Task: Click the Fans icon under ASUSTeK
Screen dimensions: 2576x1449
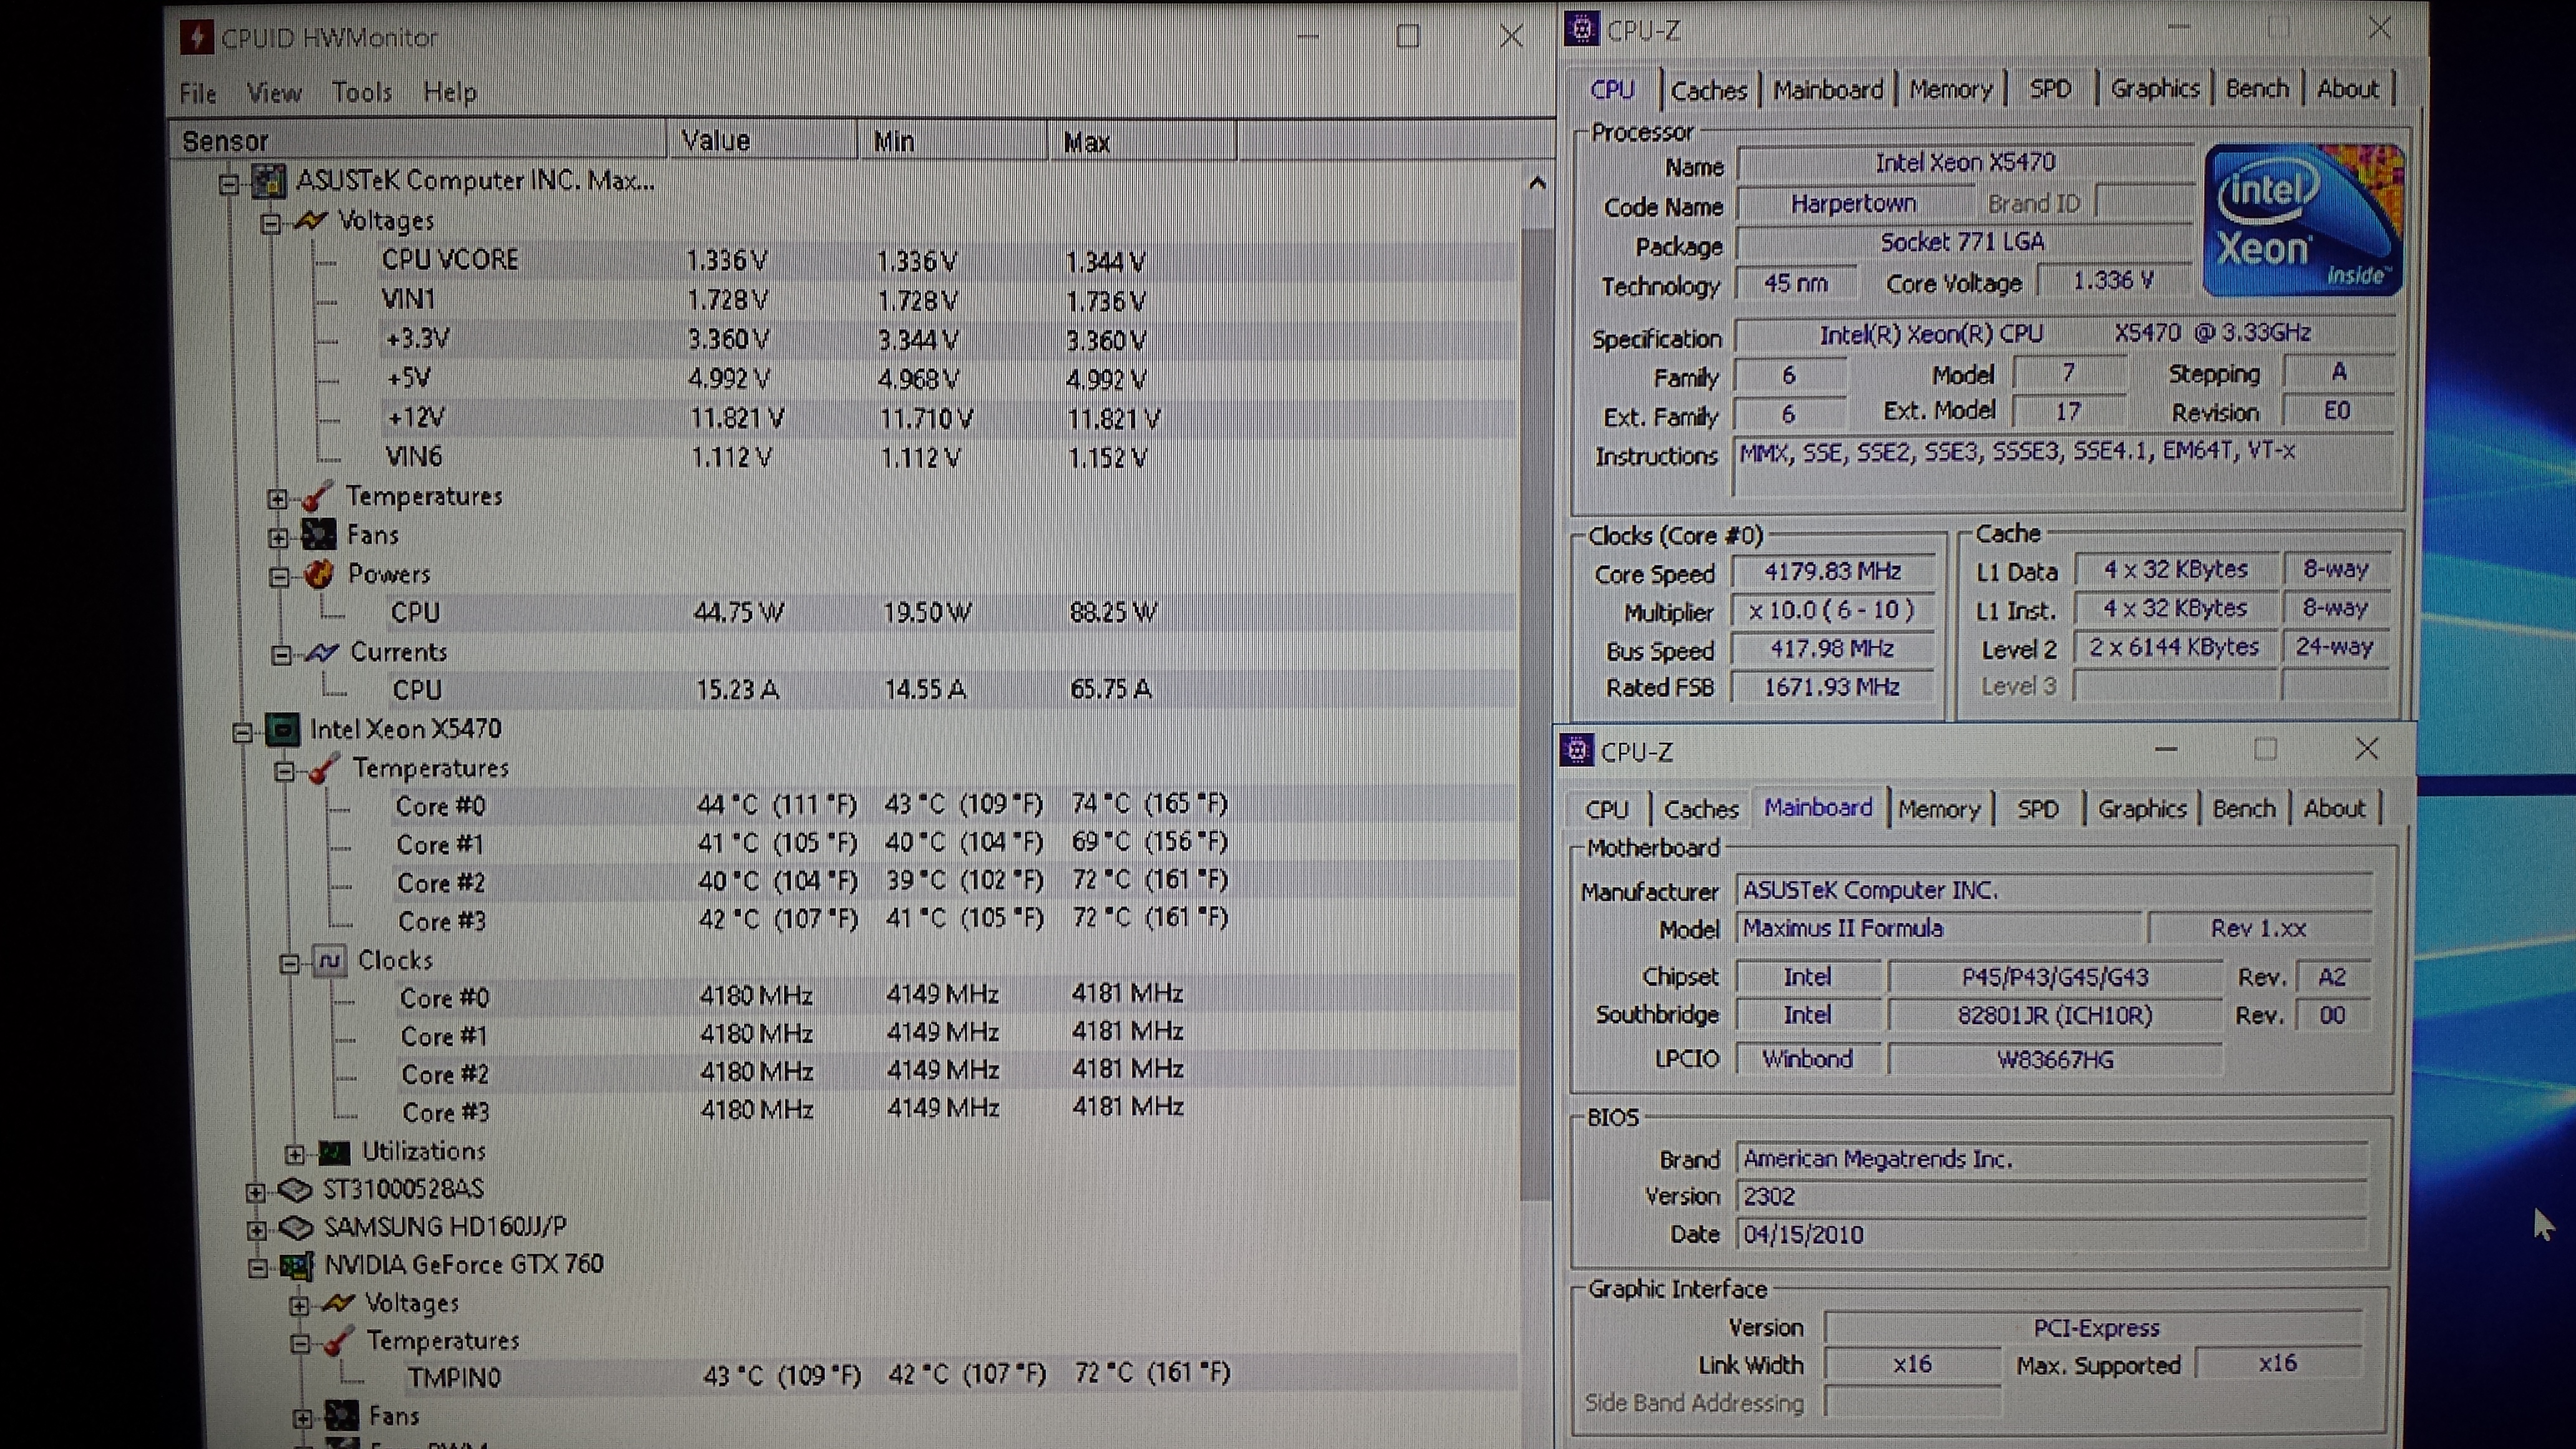Action: (319, 535)
